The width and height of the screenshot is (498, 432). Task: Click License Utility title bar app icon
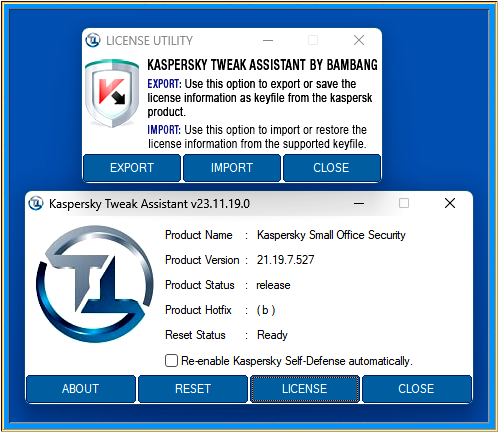[93, 40]
